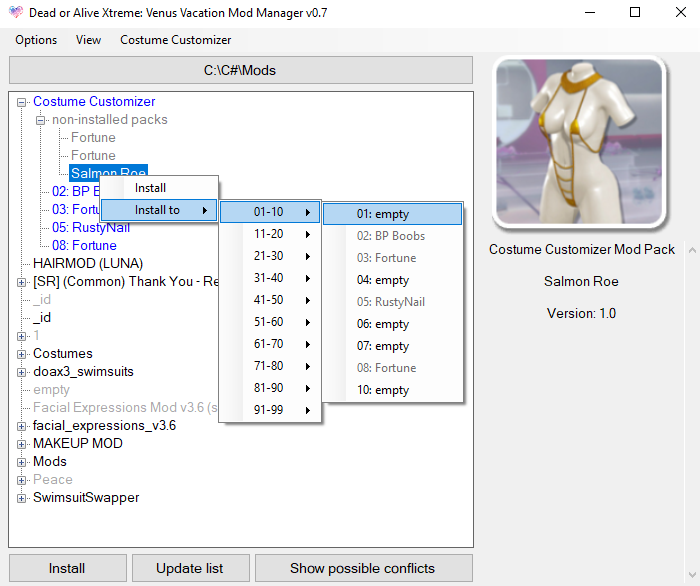Viewport: 700px width, 586px height.
Task: Click disabled slot 02: BP Boobs
Action: click(x=392, y=236)
